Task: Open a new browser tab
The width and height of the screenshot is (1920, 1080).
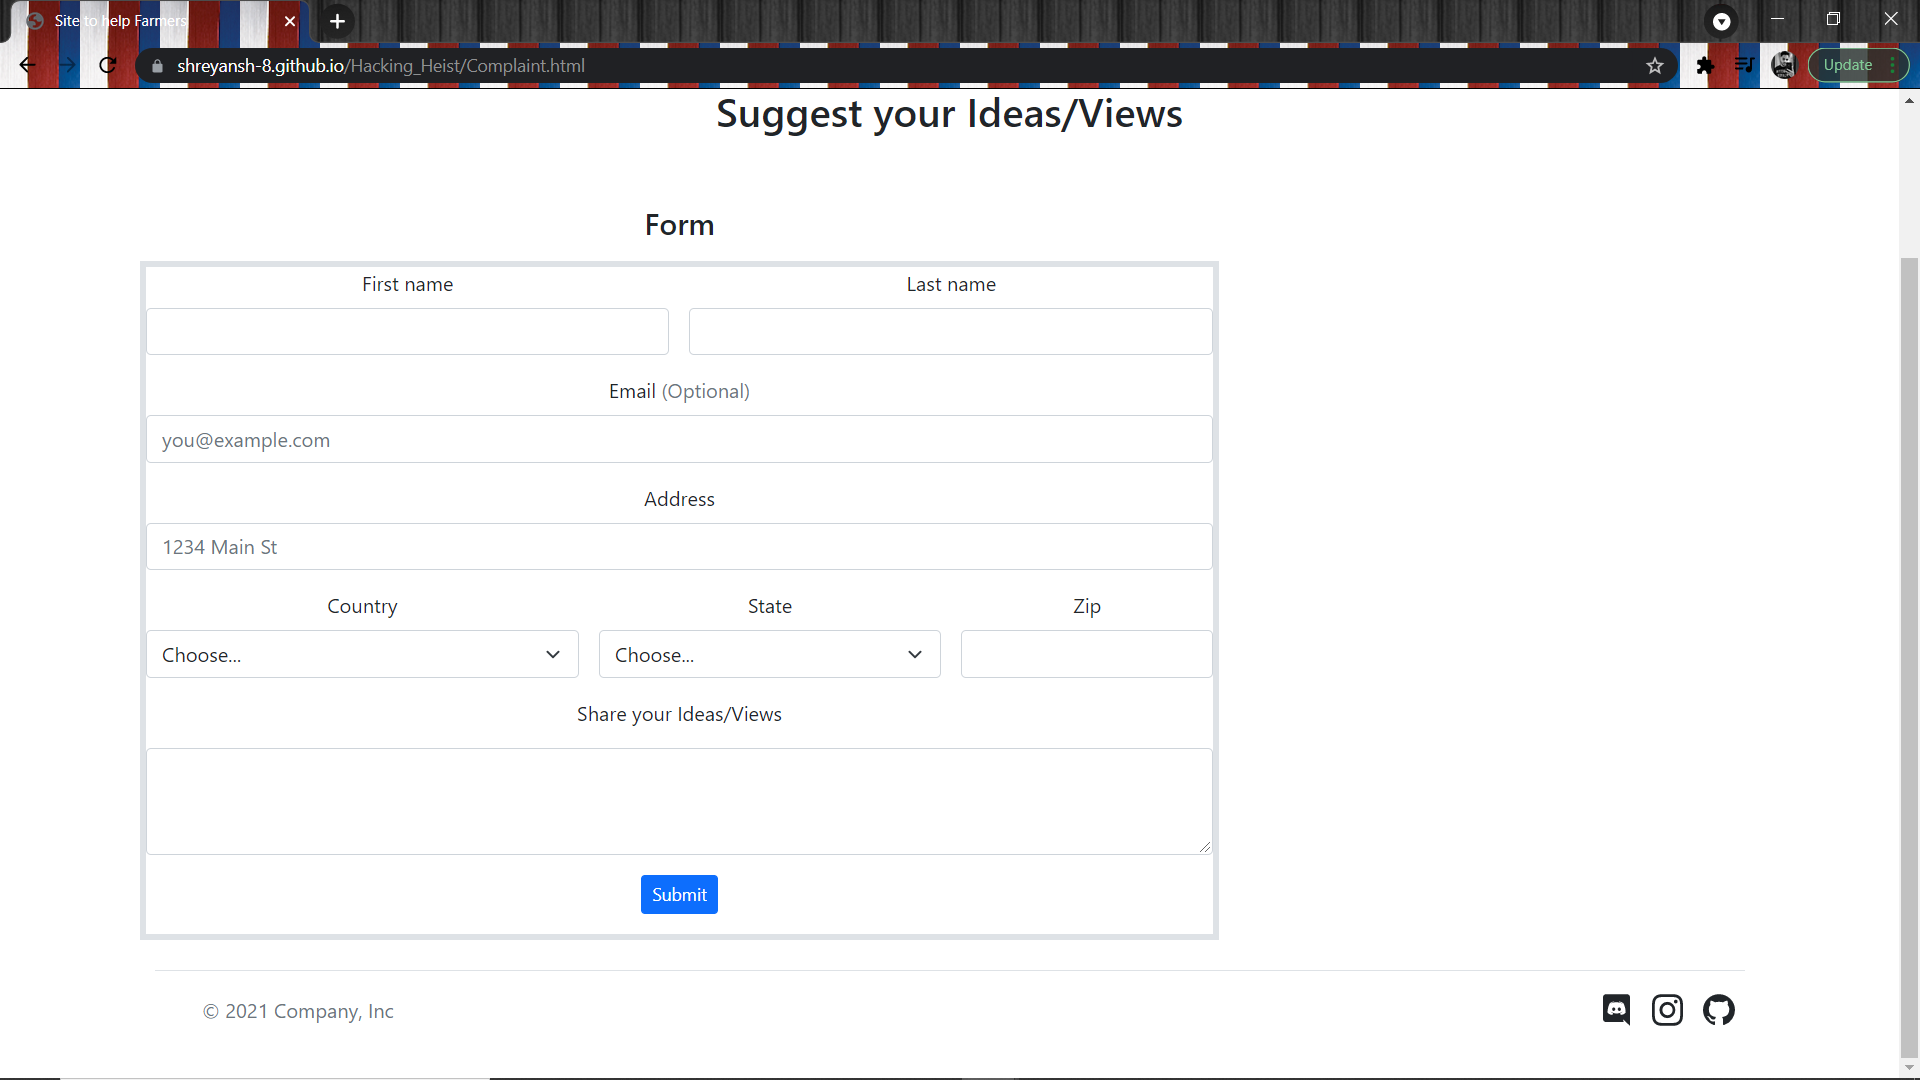Action: coord(338,21)
